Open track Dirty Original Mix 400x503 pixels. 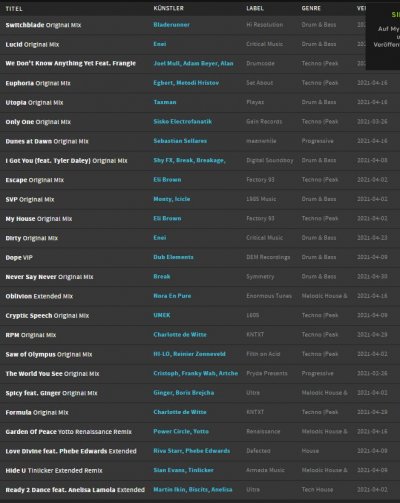(32, 238)
